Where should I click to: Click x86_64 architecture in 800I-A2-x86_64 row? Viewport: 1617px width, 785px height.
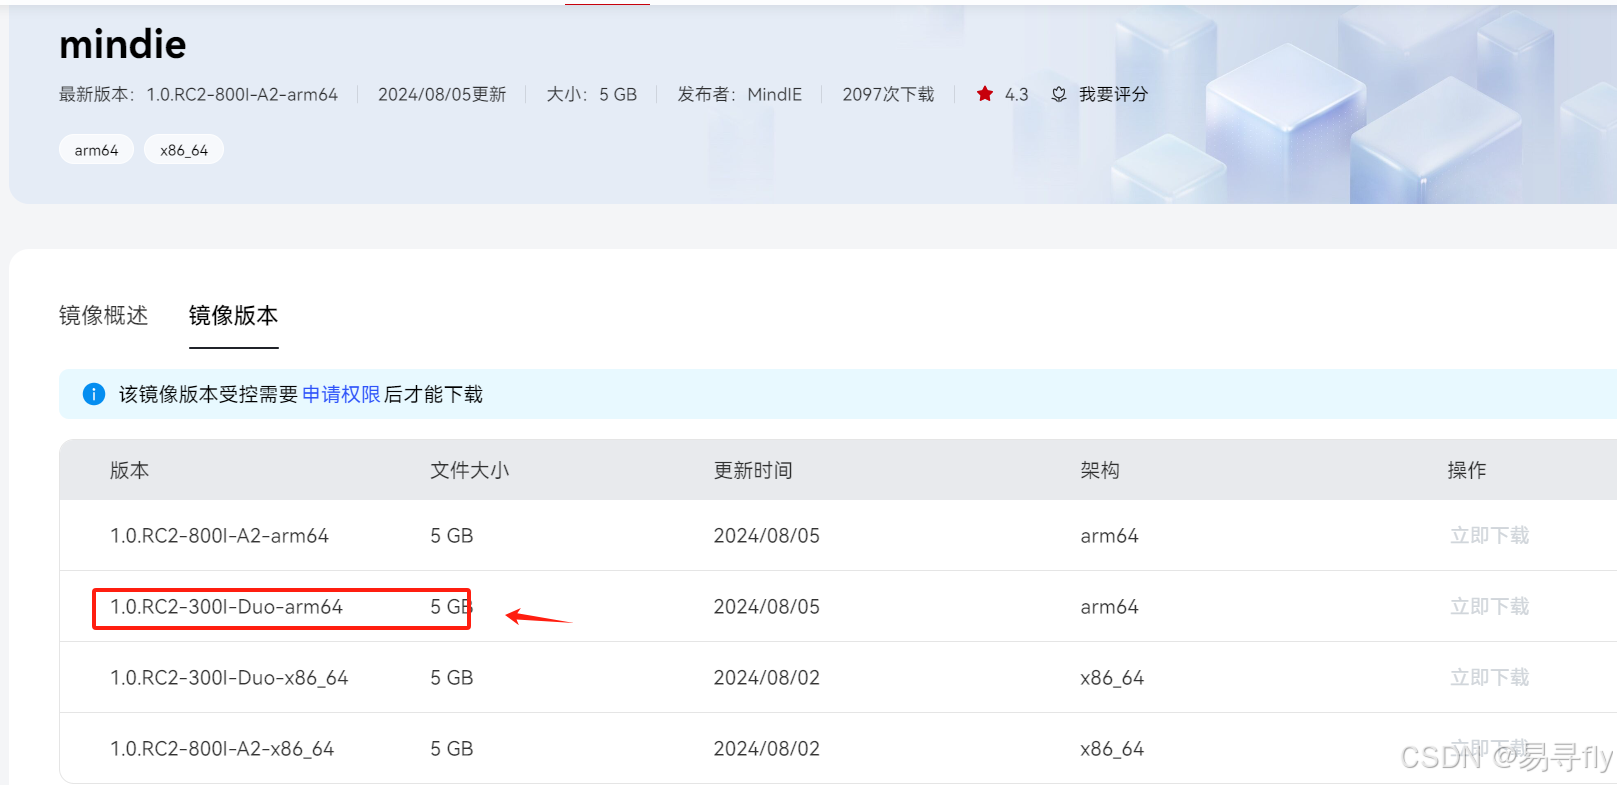(x=1112, y=749)
